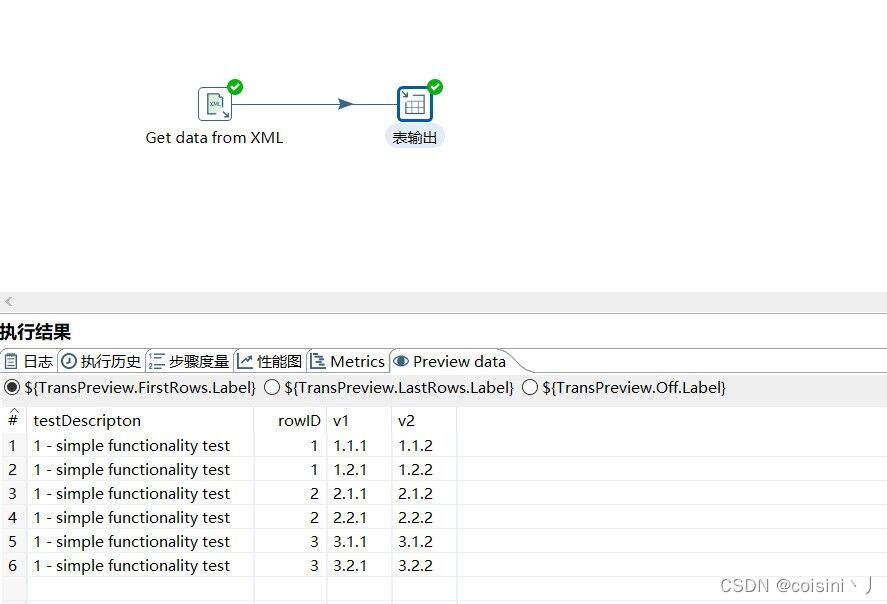Click the Metrics tab graph icon
Viewport: 887px width, 604px height.
[x=320, y=361]
